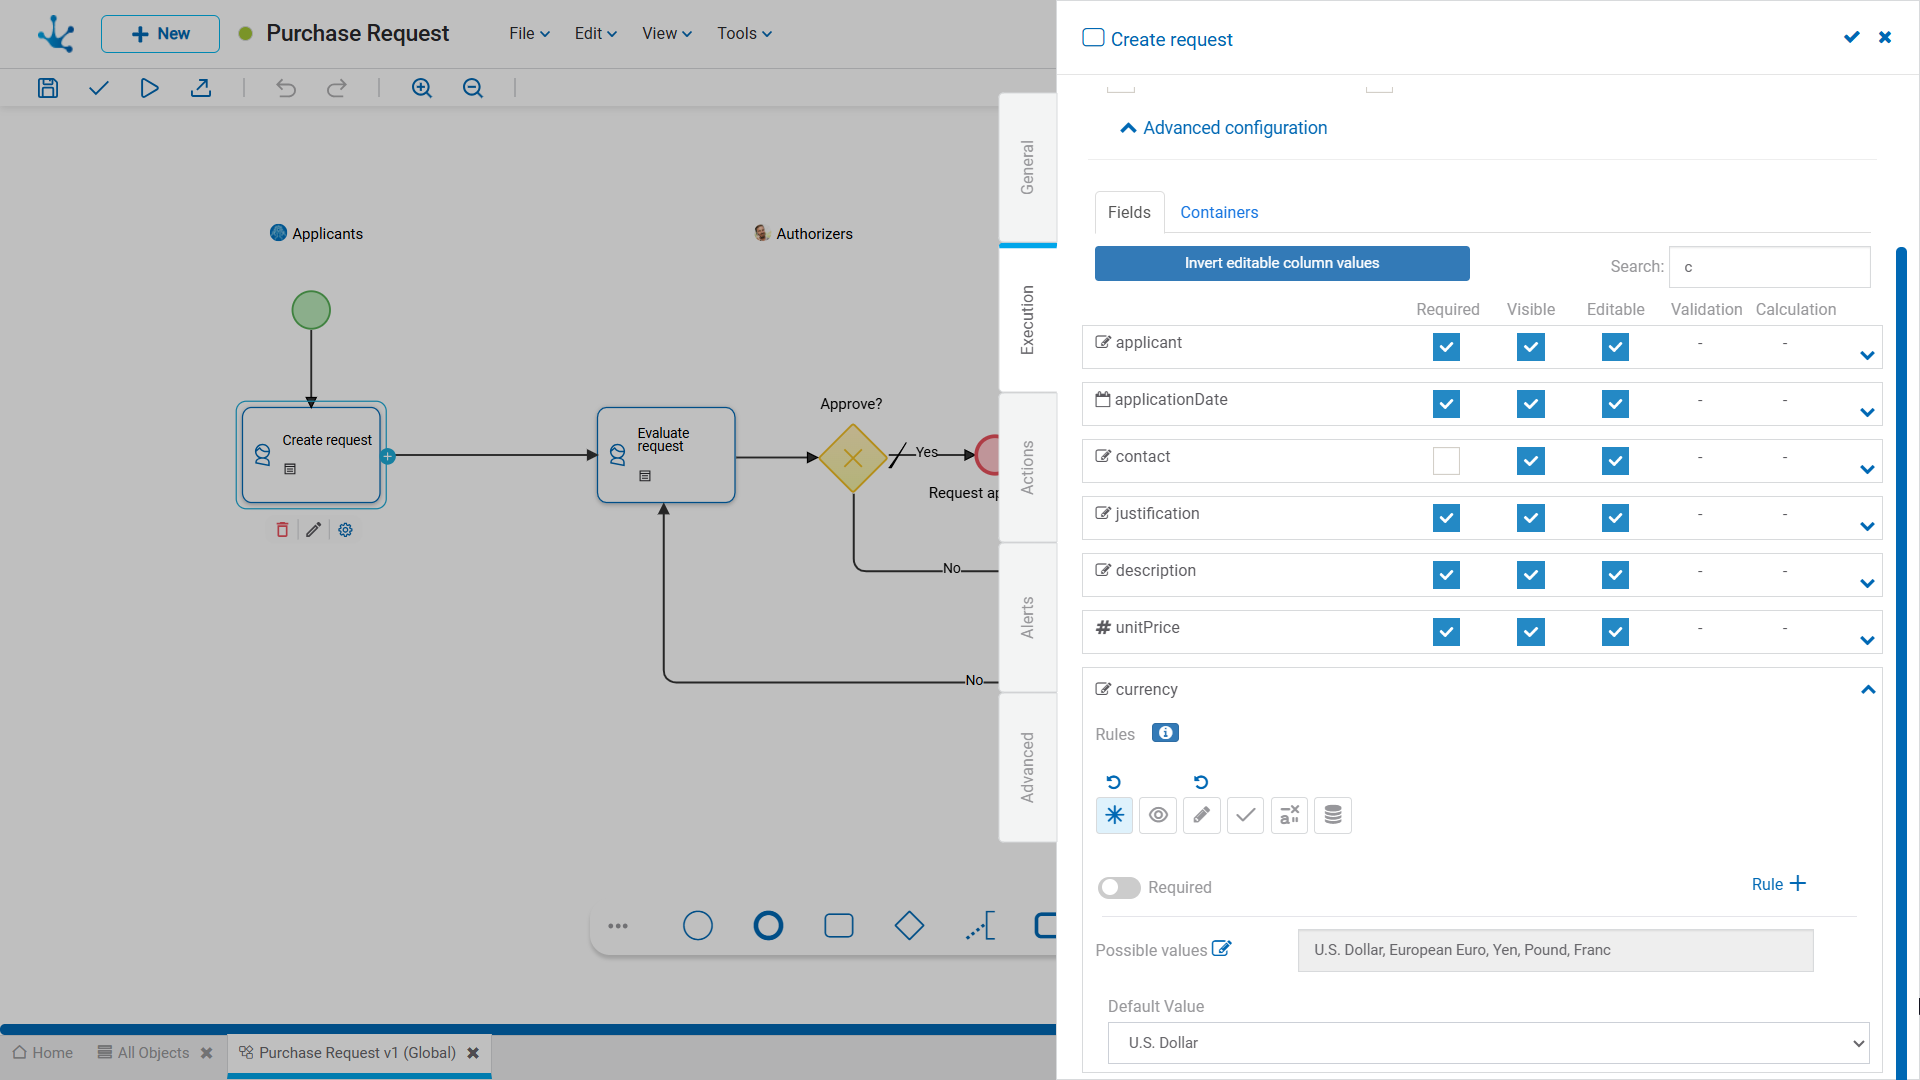This screenshot has width=1920, height=1080.
Task: Click the New button
Action: [x=160, y=34]
